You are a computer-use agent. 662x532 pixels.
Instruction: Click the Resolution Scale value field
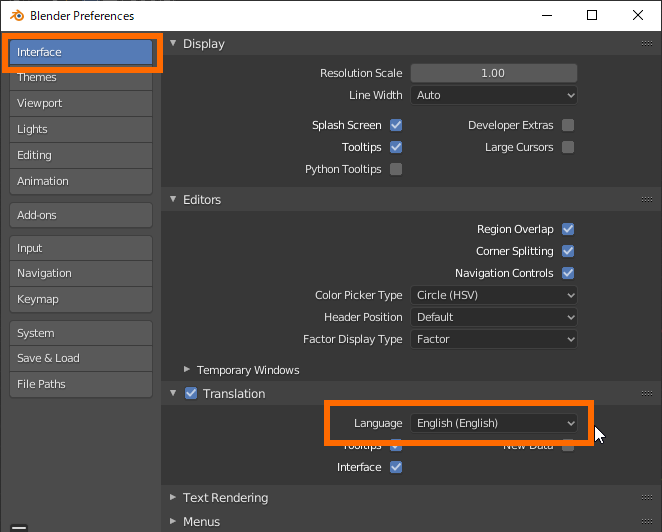[494, 73]
